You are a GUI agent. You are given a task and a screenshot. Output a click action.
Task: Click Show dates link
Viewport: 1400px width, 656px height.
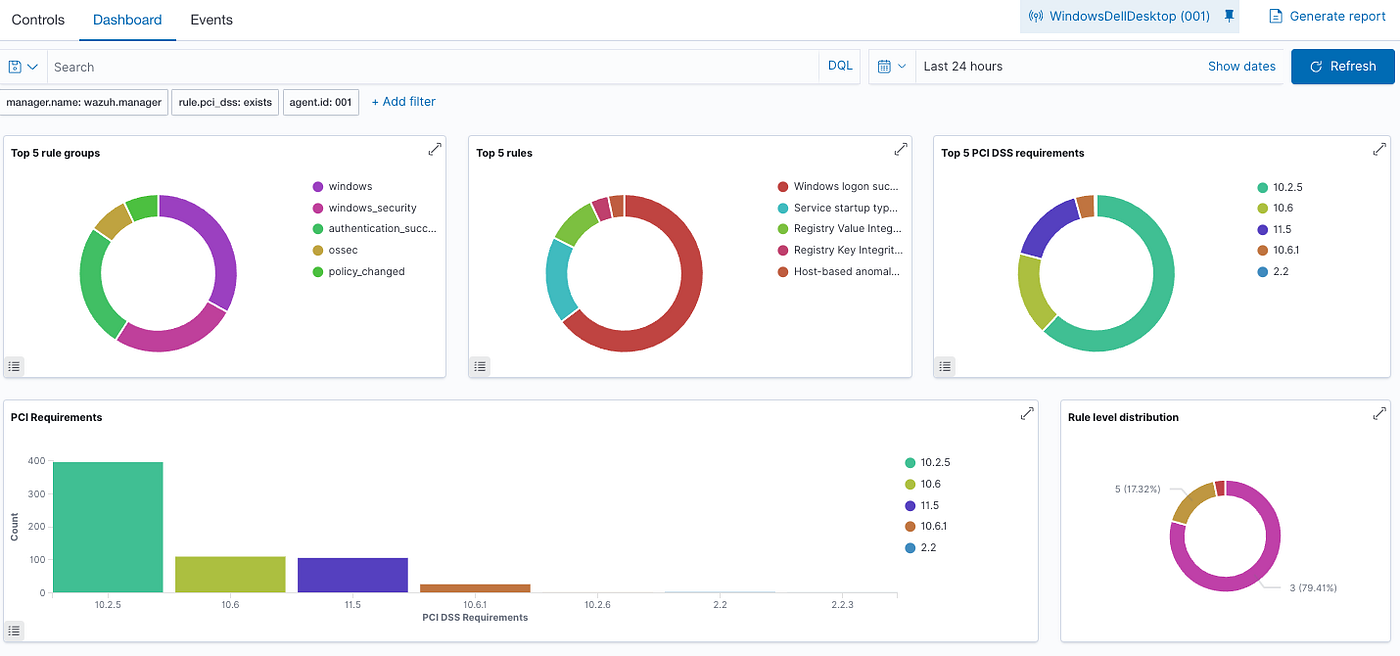[x=1241, y=66]
